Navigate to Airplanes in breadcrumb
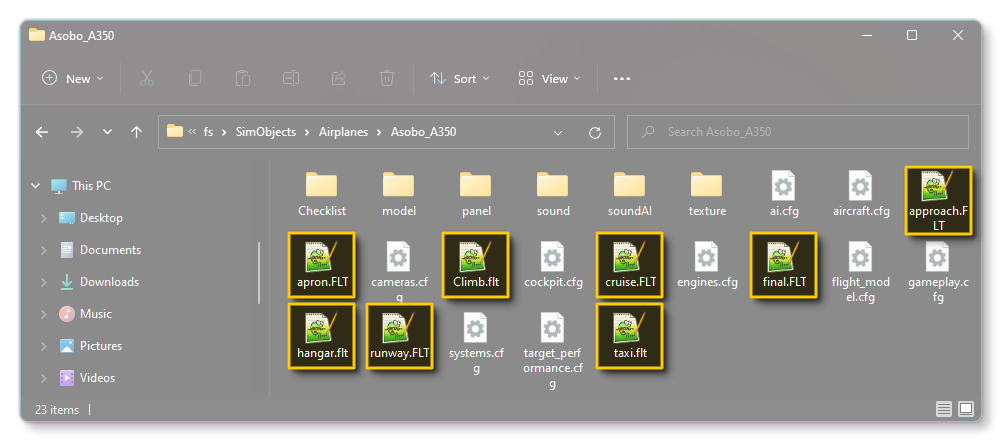The width and height of the screenshot is (1002, 442). [344, 132]
